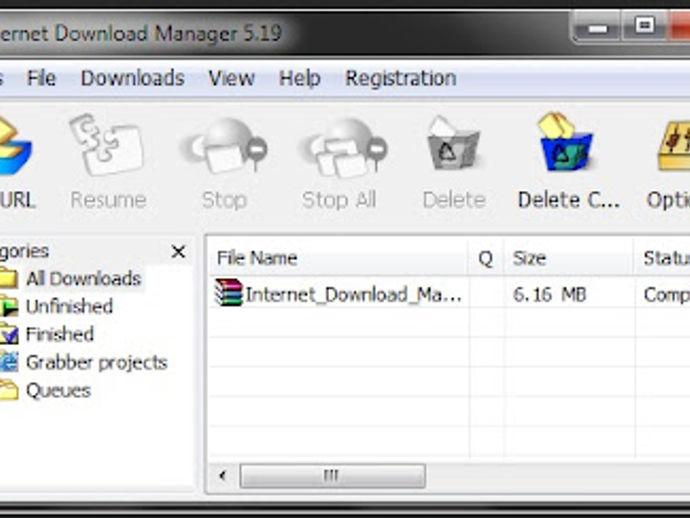Click the Delete Completed blue bin icon

pos(565,141)
